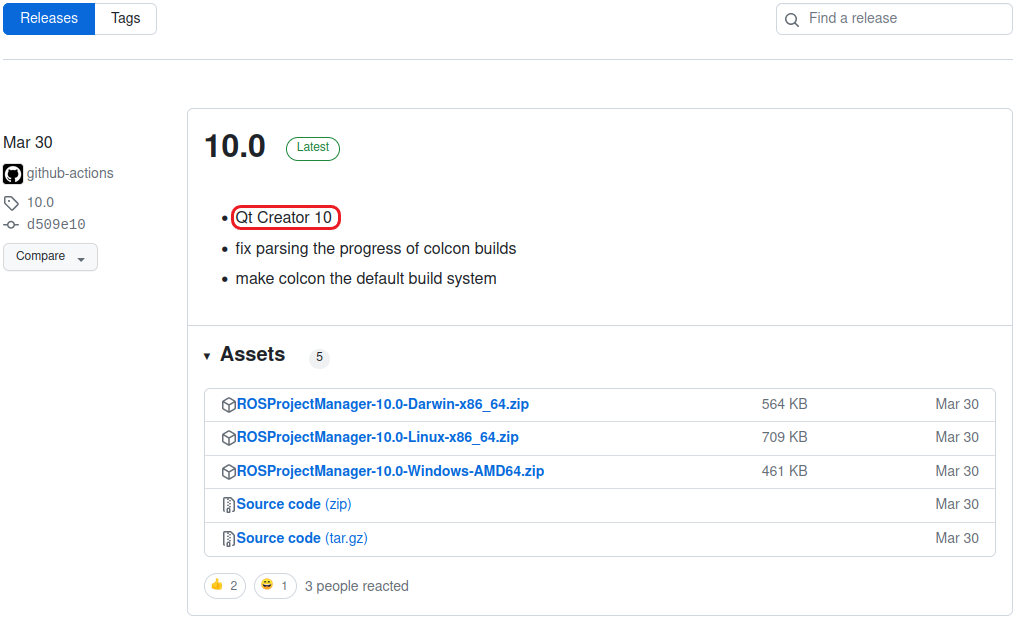Click package icon for Windows zip

228,472
